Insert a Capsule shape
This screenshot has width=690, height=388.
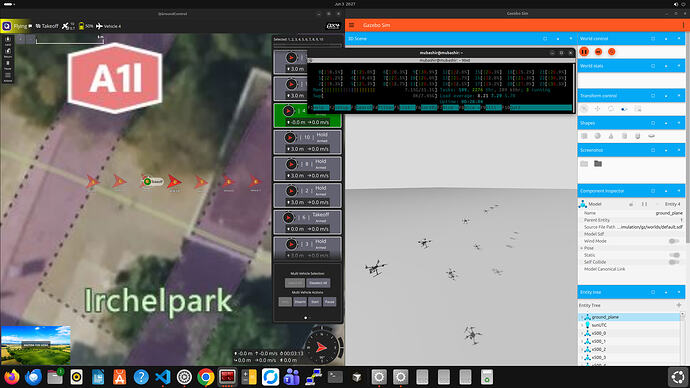(x=638, y=136)
